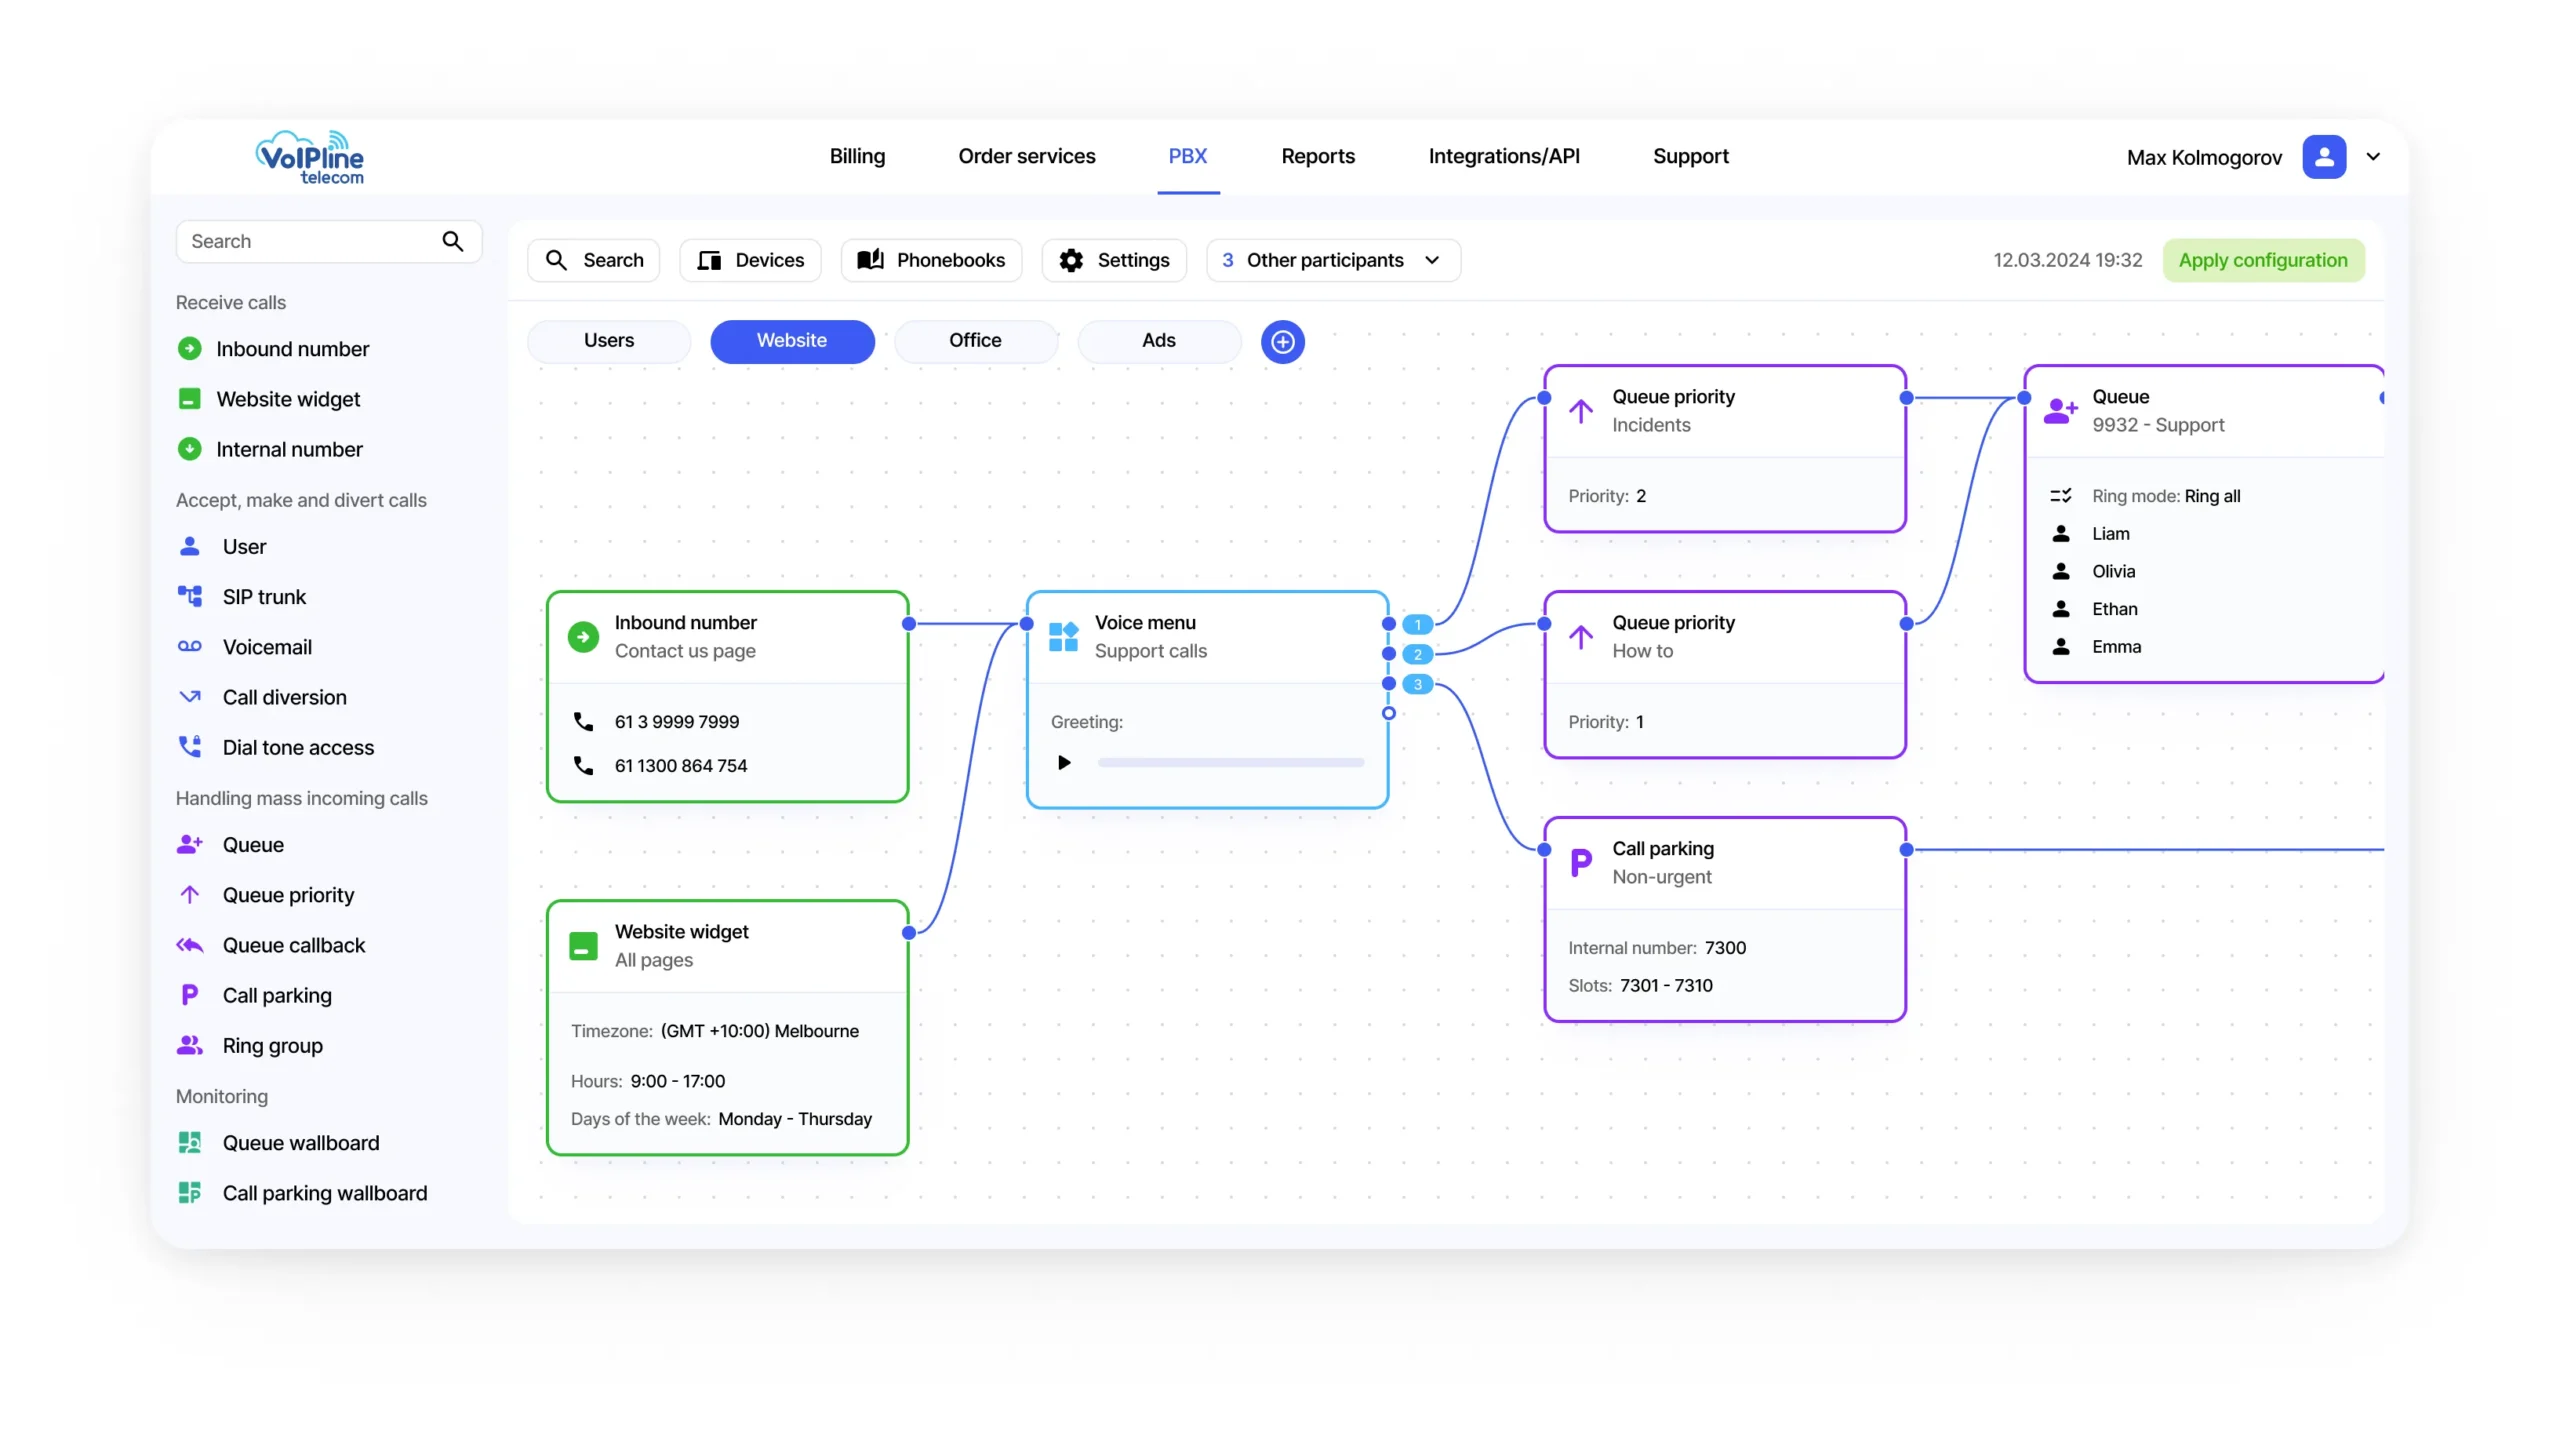Click the user avatar icon
This screenshot has width=2560, height=1431.
pos(2323,157)
